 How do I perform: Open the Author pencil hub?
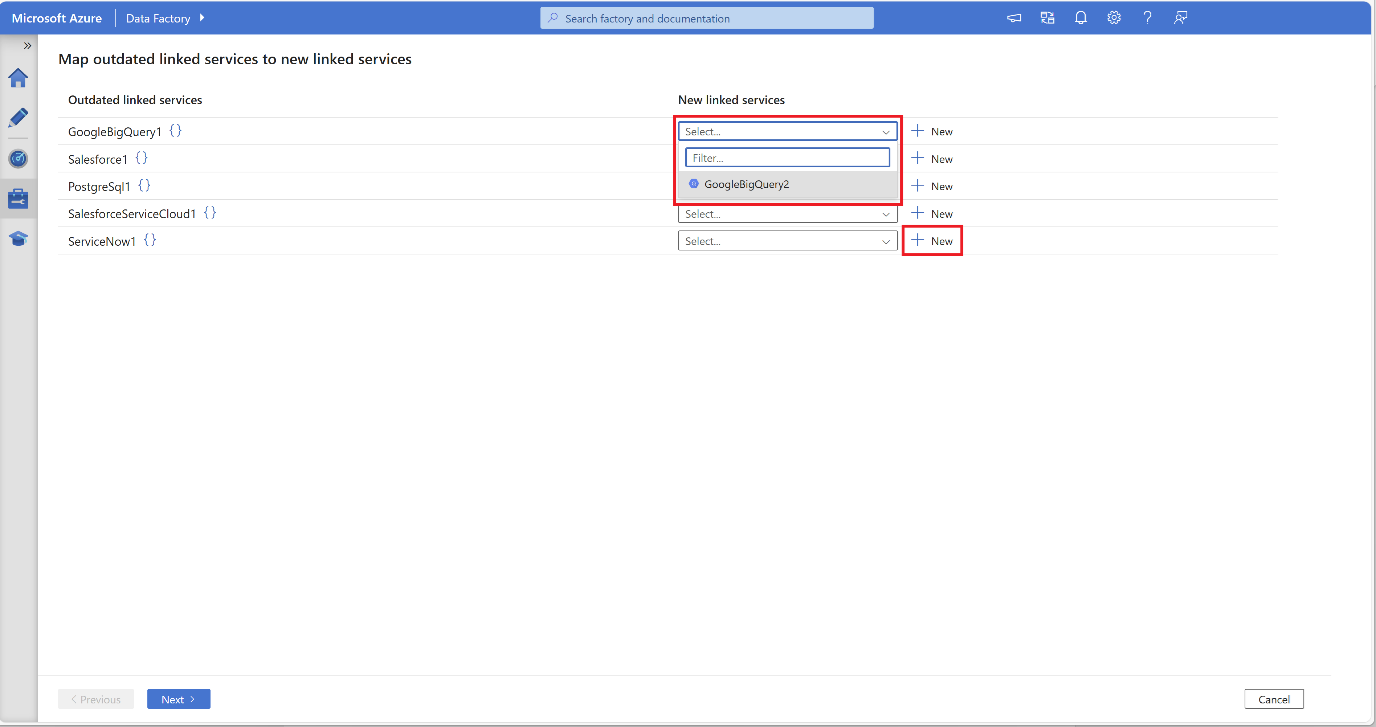pyautogui.click(x=18, y=118)
